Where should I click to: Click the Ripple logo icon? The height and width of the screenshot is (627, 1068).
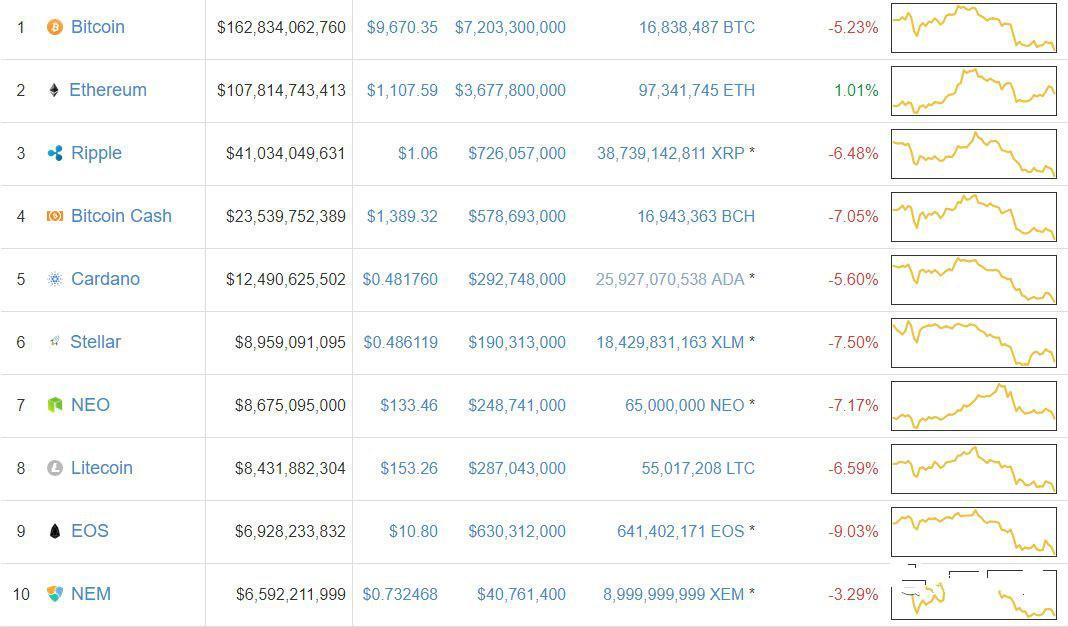55,153
